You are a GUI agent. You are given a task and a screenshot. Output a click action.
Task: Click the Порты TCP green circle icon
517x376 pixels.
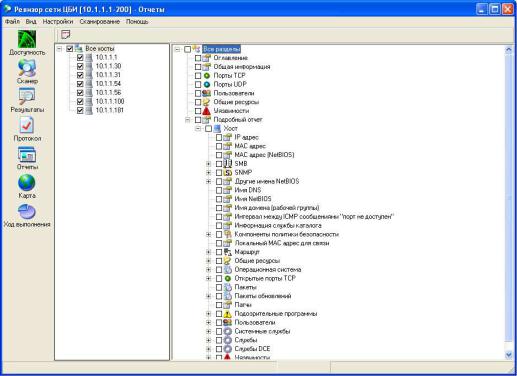207,76
